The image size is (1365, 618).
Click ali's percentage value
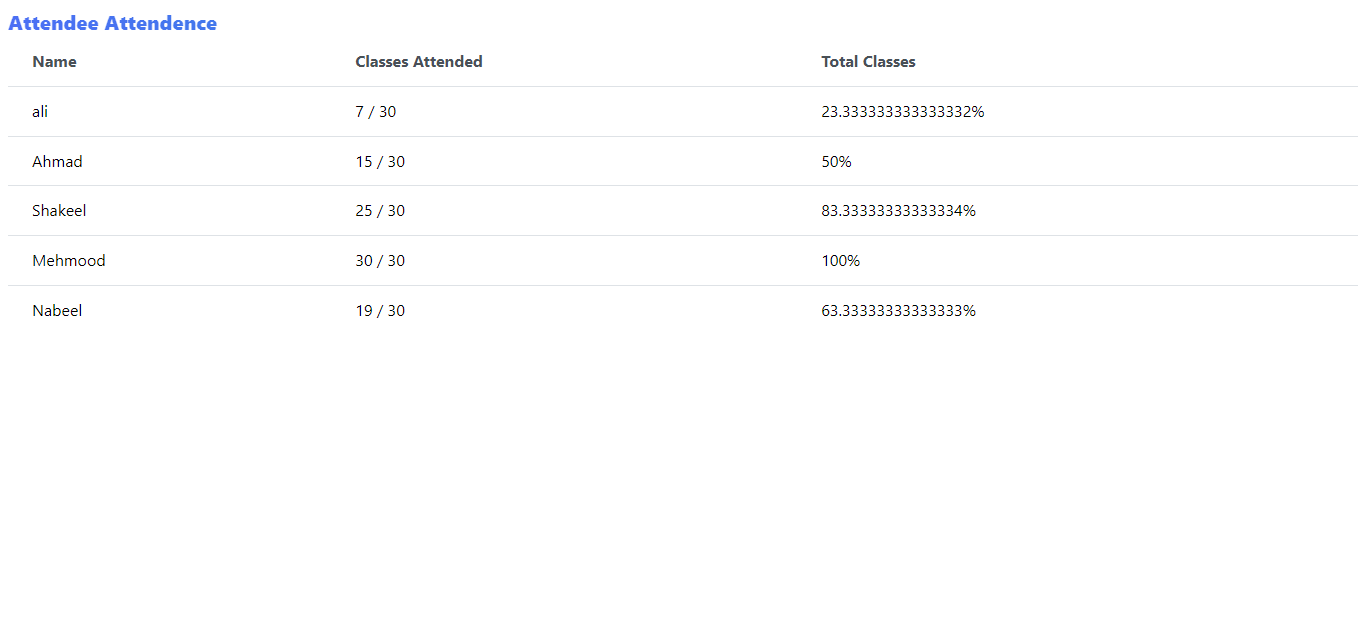tap(903, 111)
